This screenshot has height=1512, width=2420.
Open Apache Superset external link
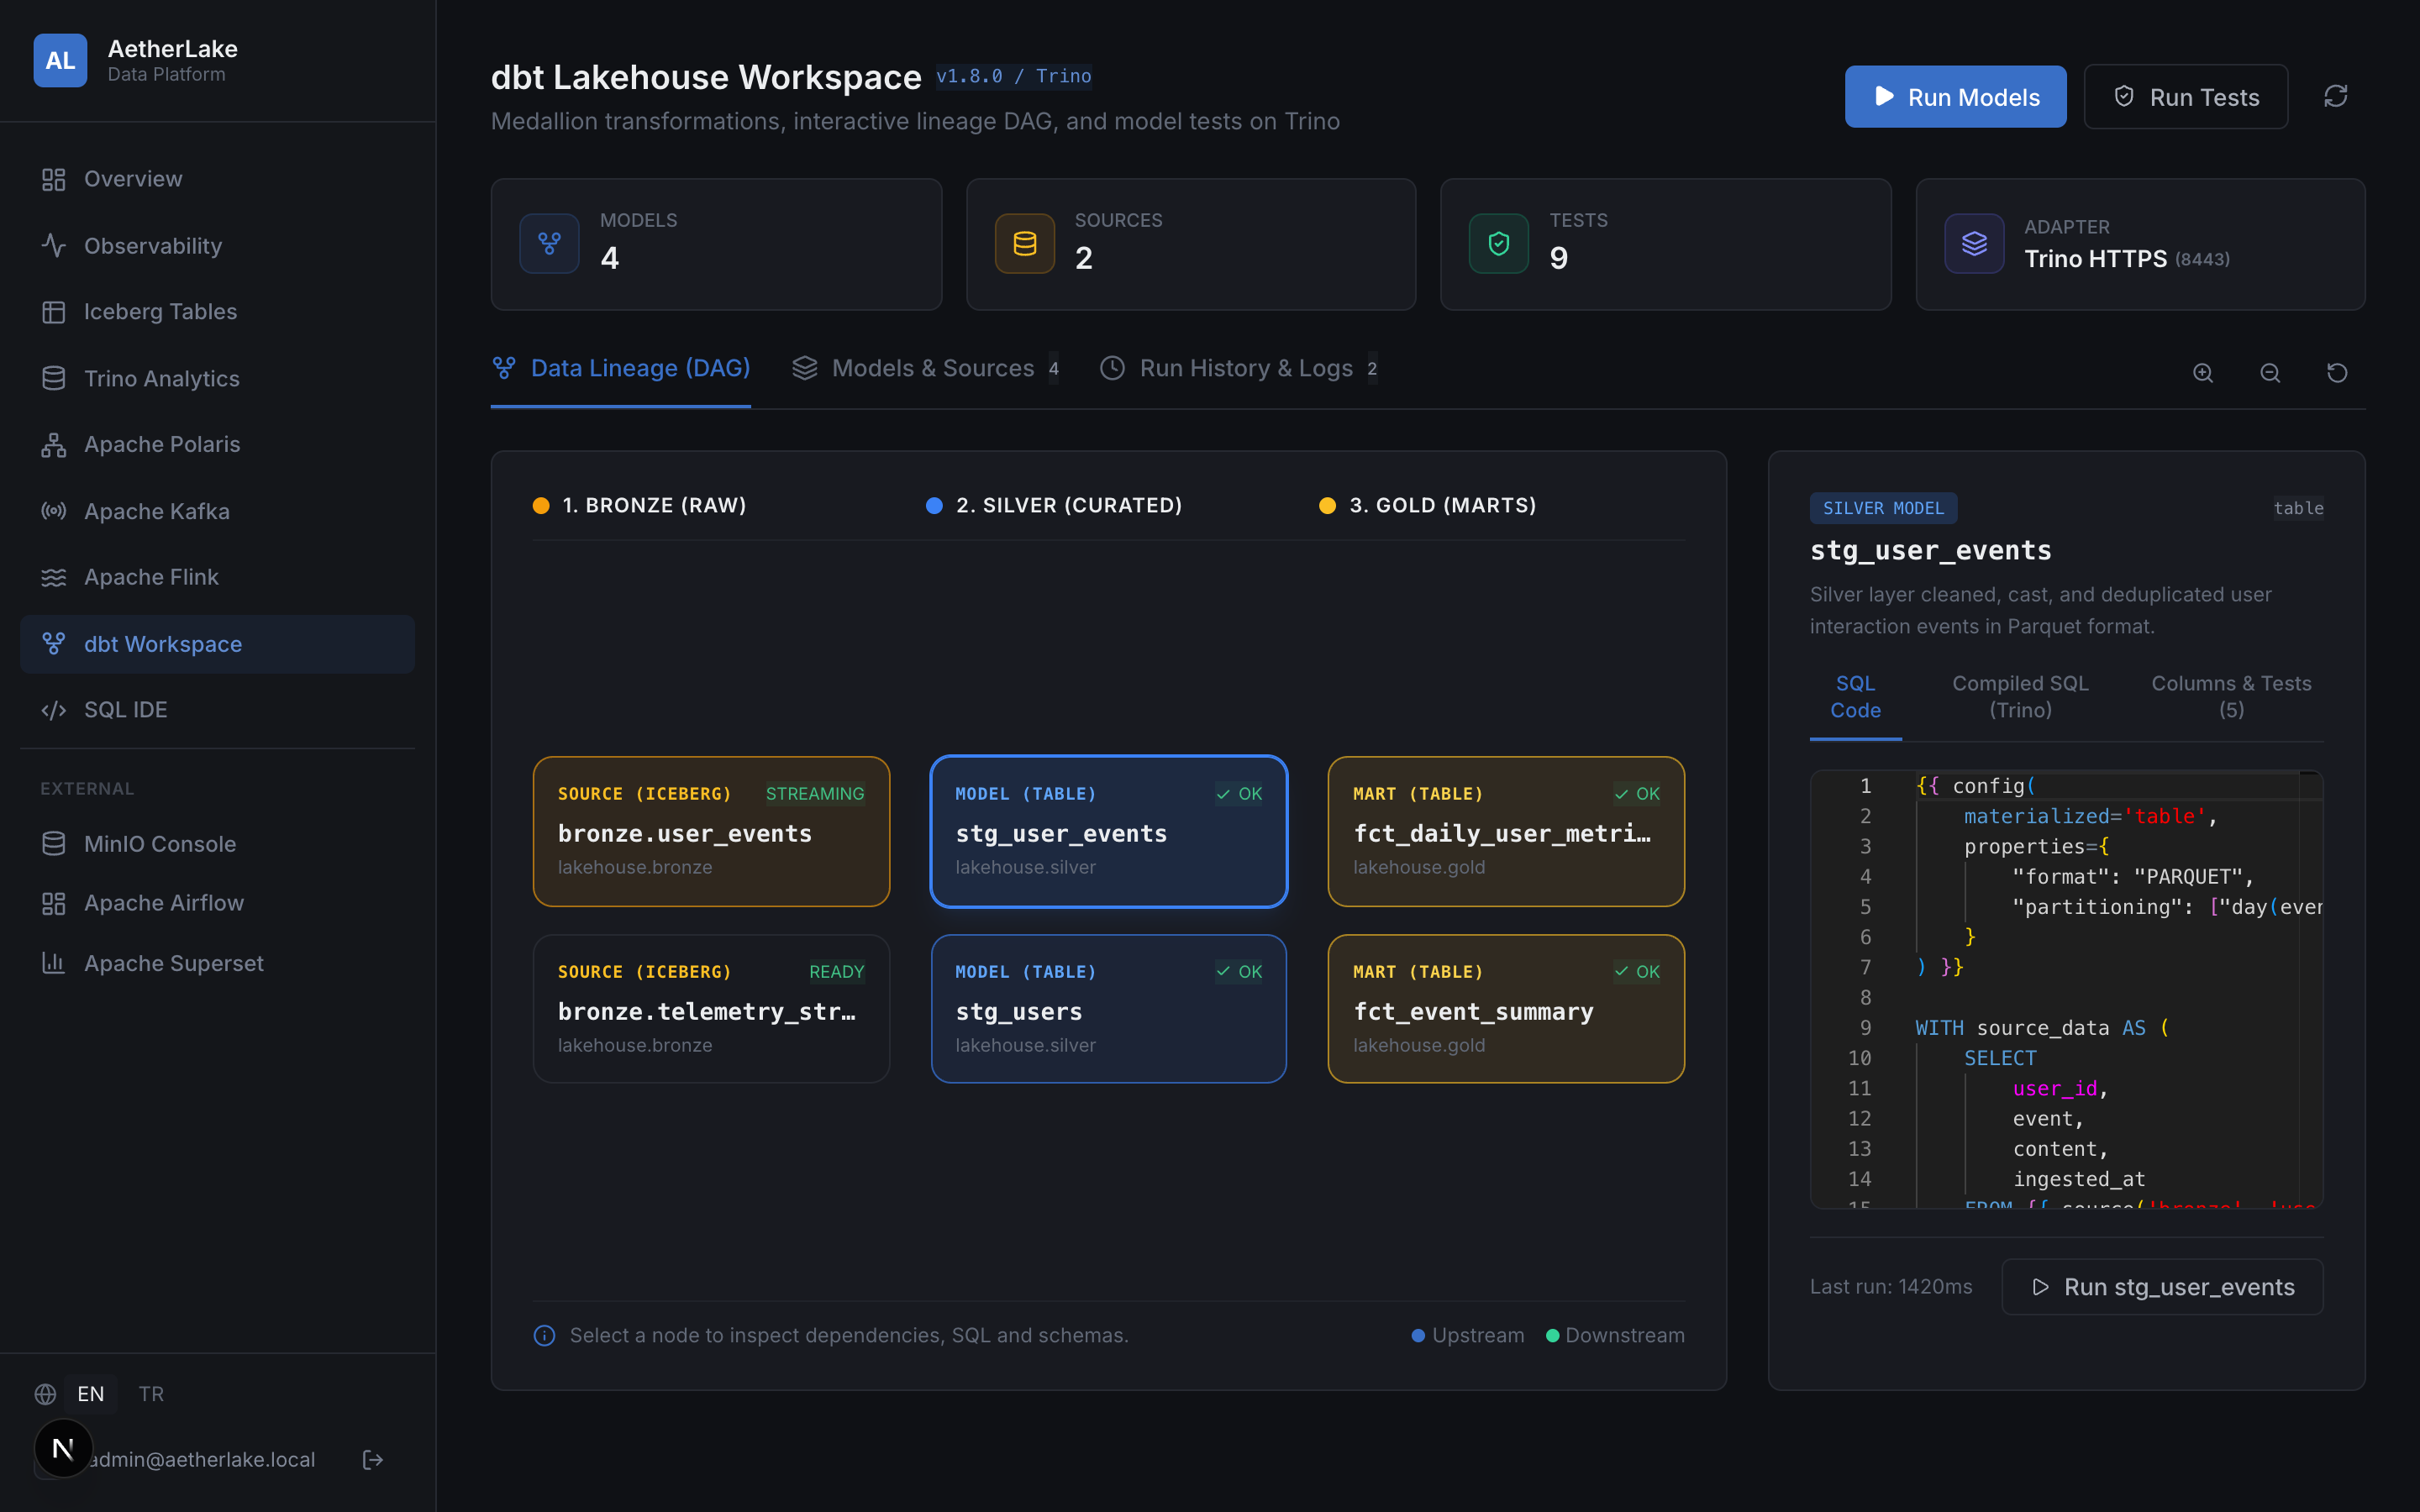click(x=217, y=963)
